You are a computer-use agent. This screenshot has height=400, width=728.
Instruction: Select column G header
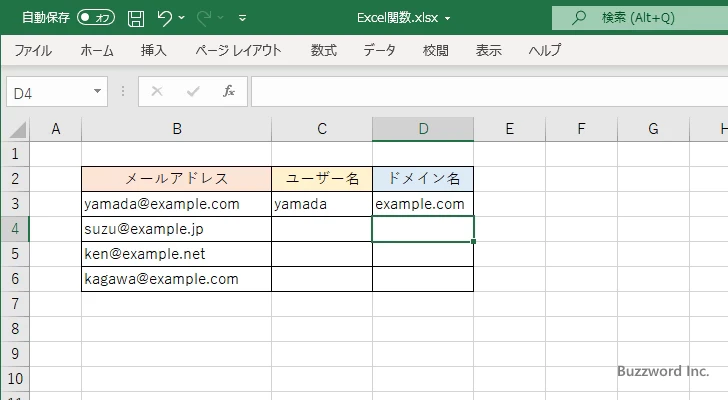click(x=653, y=129)
